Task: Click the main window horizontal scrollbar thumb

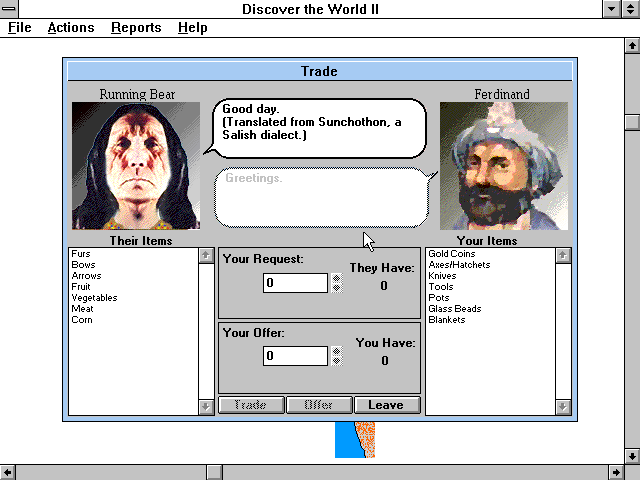Action: 214,472
